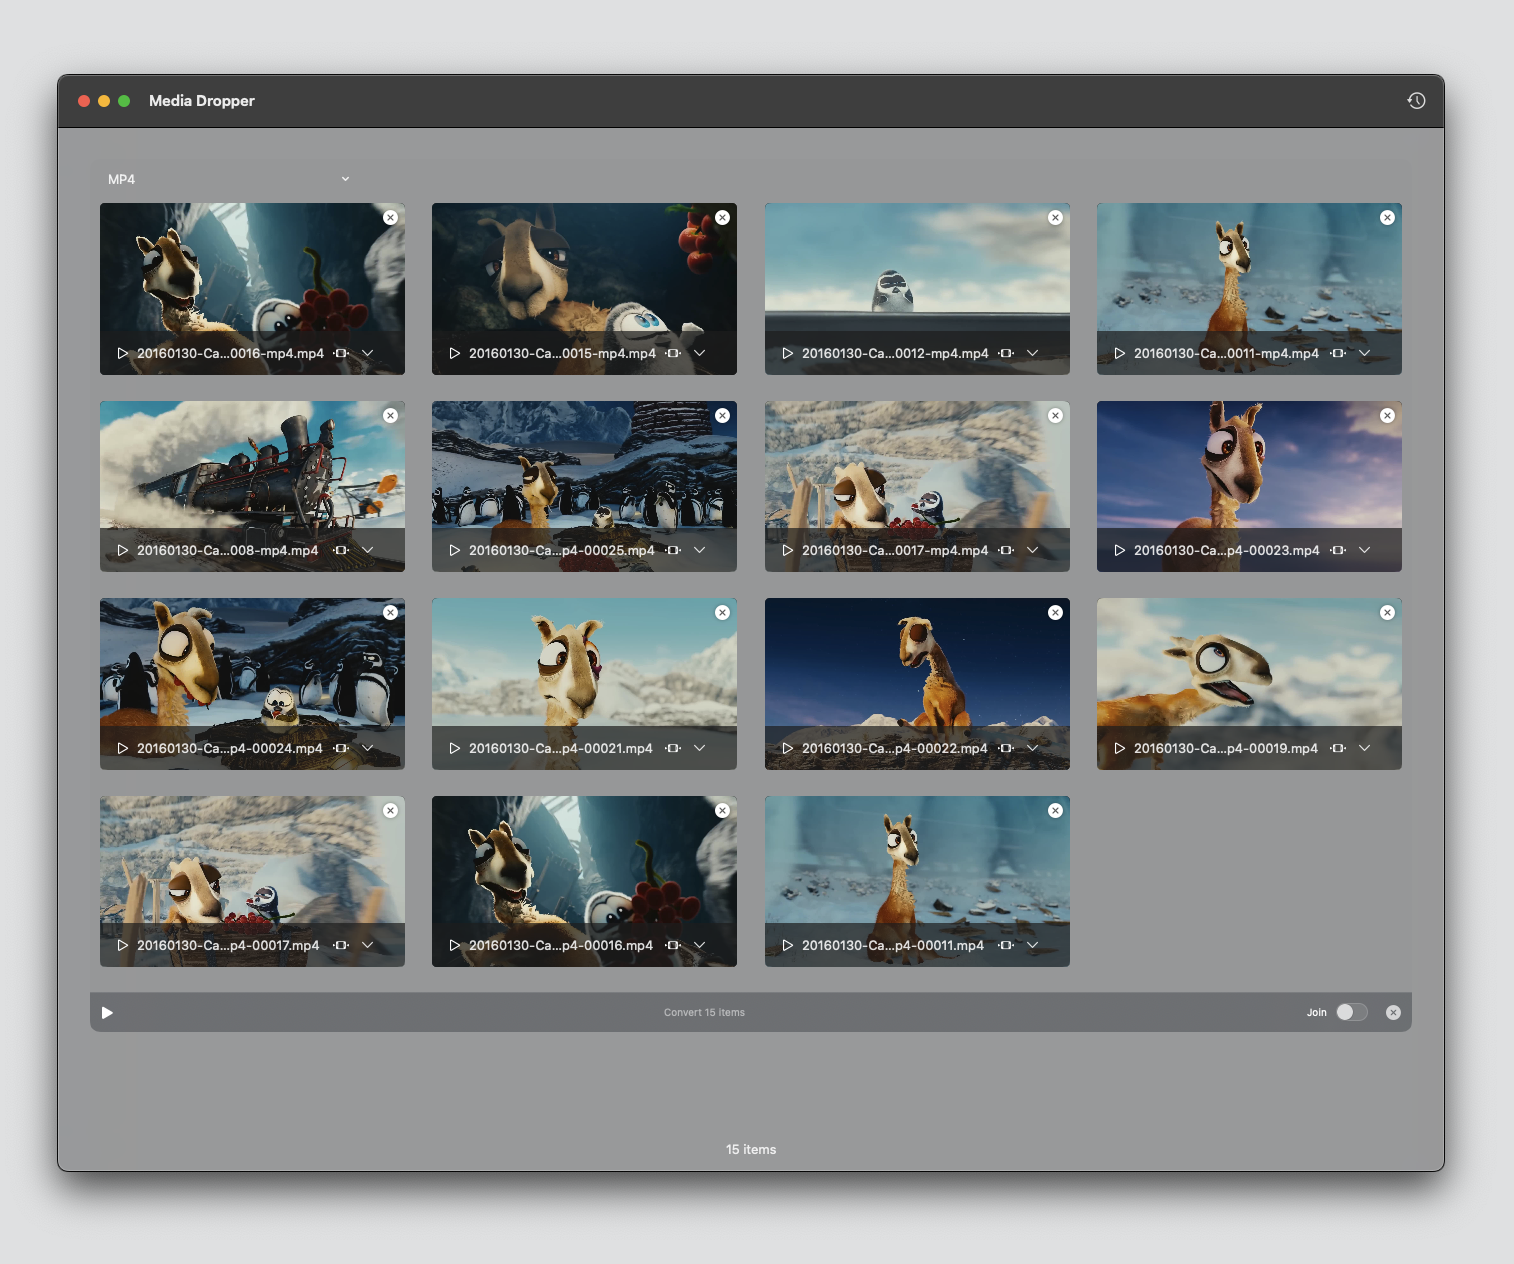Remove 0011-mp4.mp4 from the list

1387,217
